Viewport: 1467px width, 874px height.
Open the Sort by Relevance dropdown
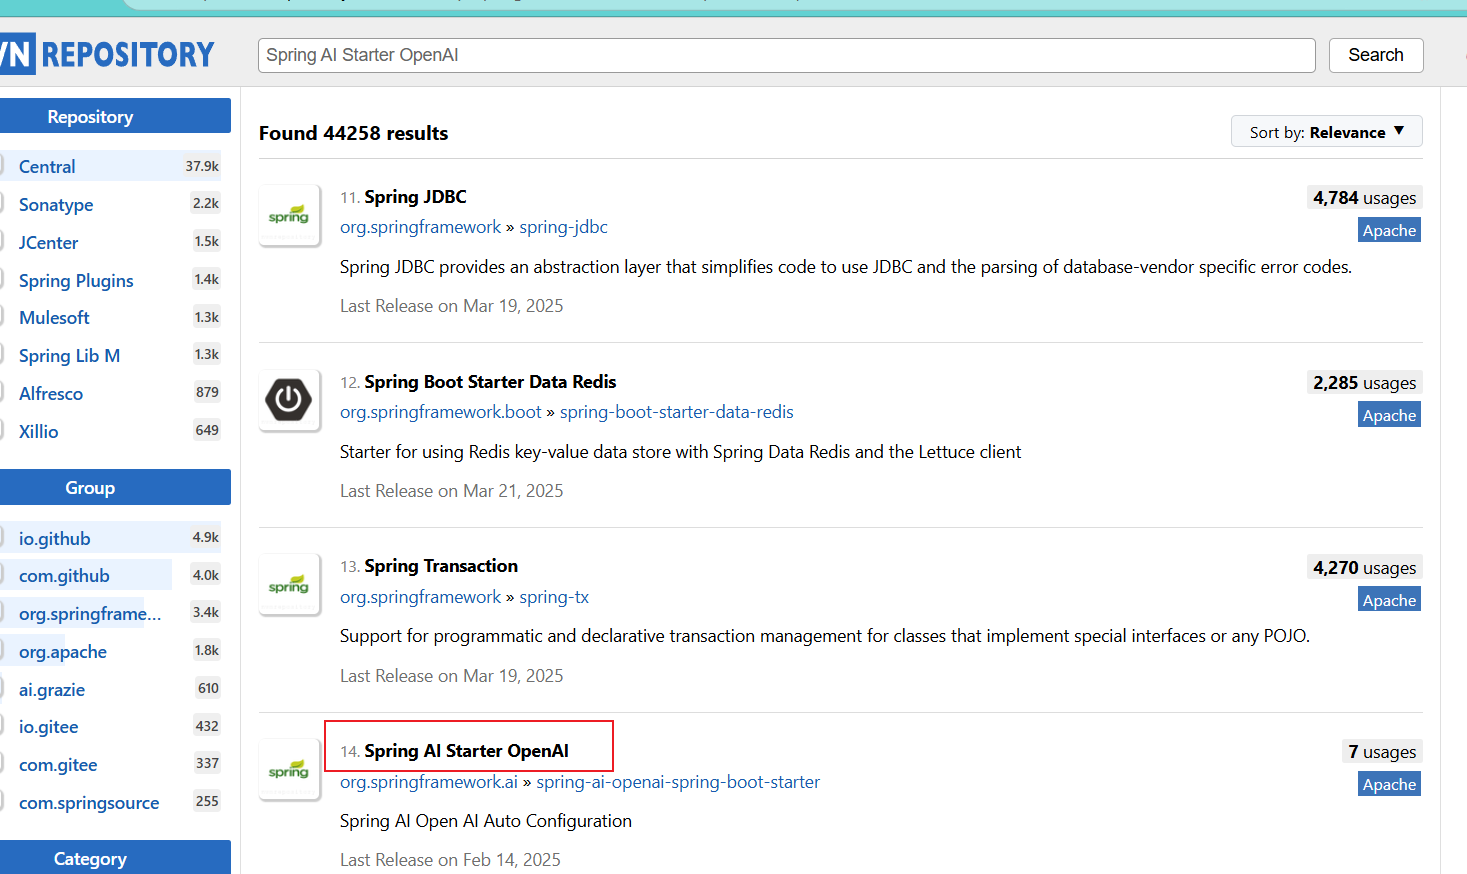[1326, 131]
